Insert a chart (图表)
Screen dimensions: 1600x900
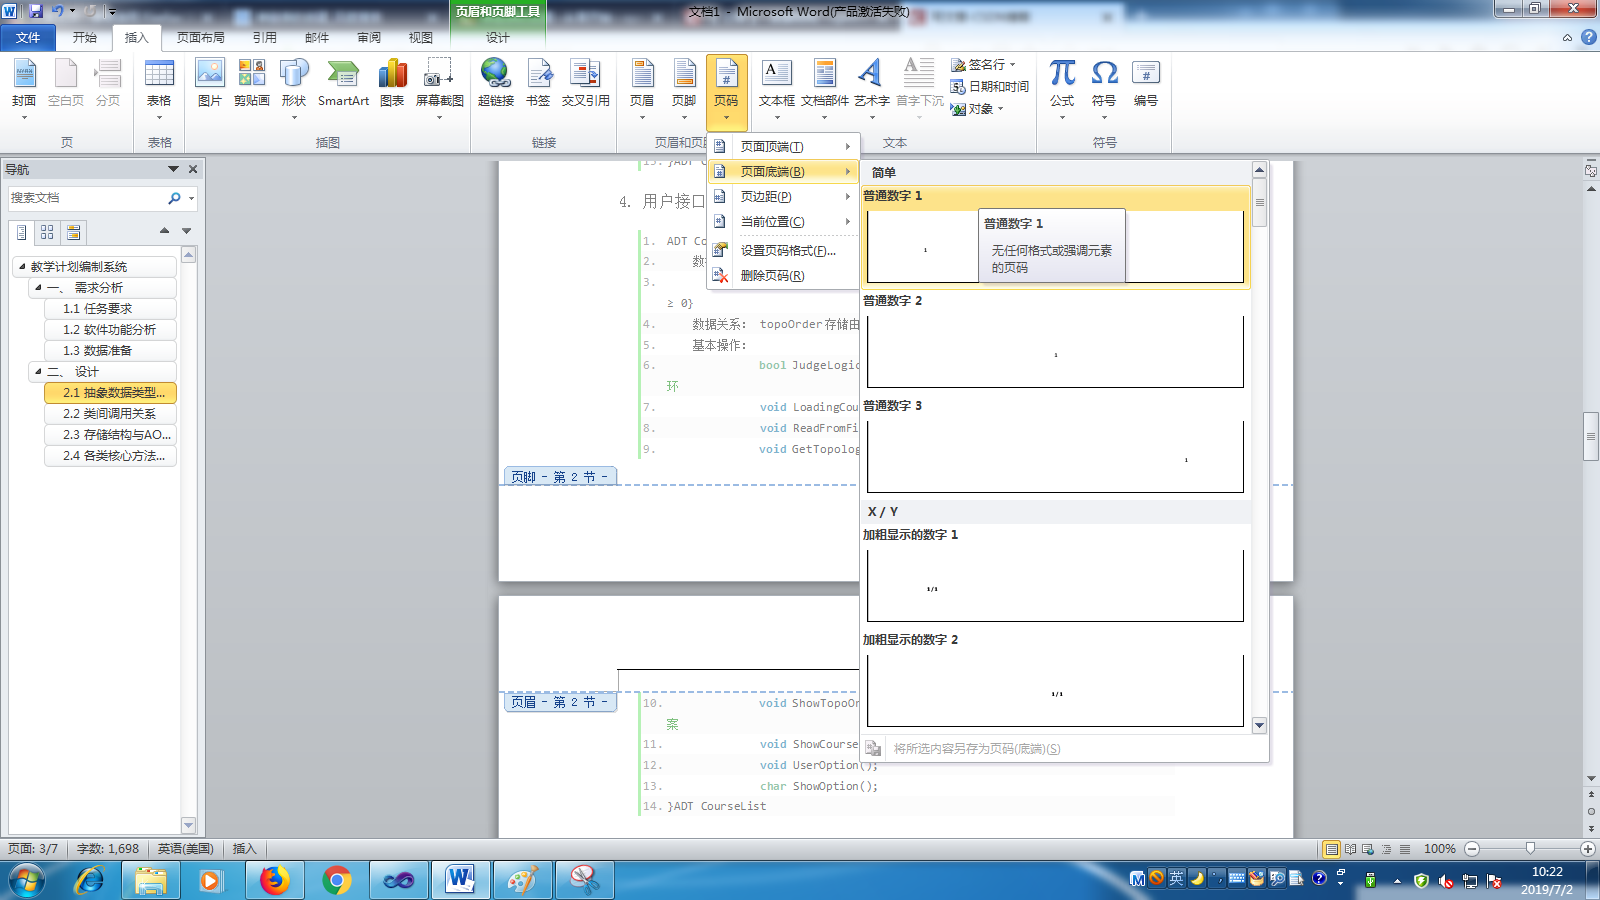[x=392, y=84]
